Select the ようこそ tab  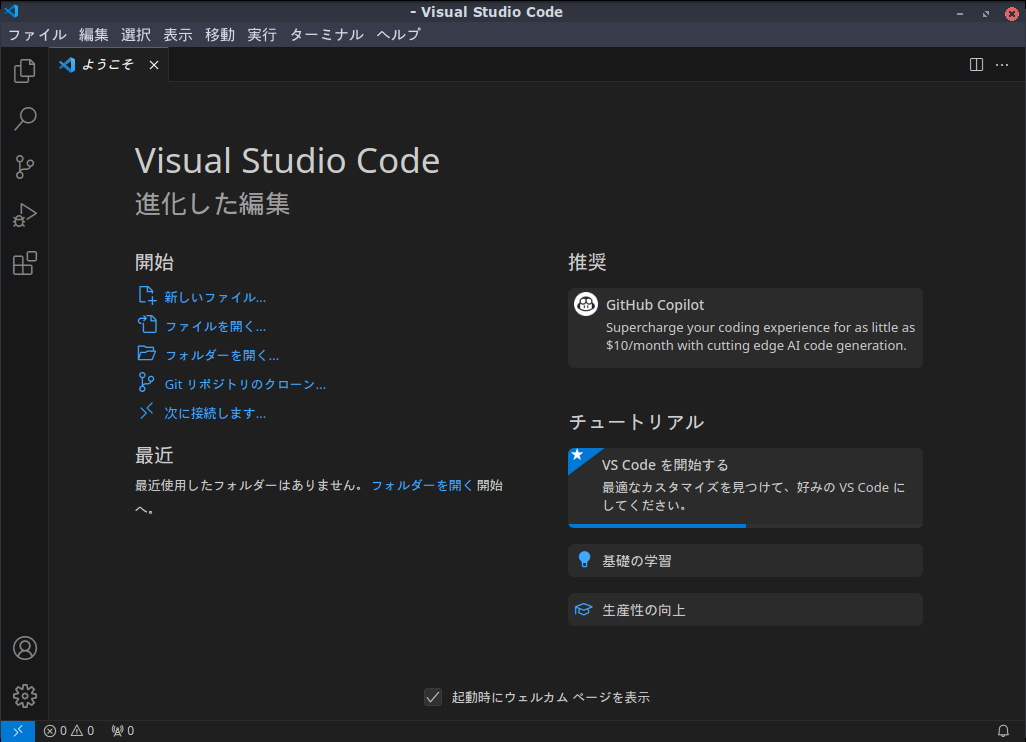point(109,65)
